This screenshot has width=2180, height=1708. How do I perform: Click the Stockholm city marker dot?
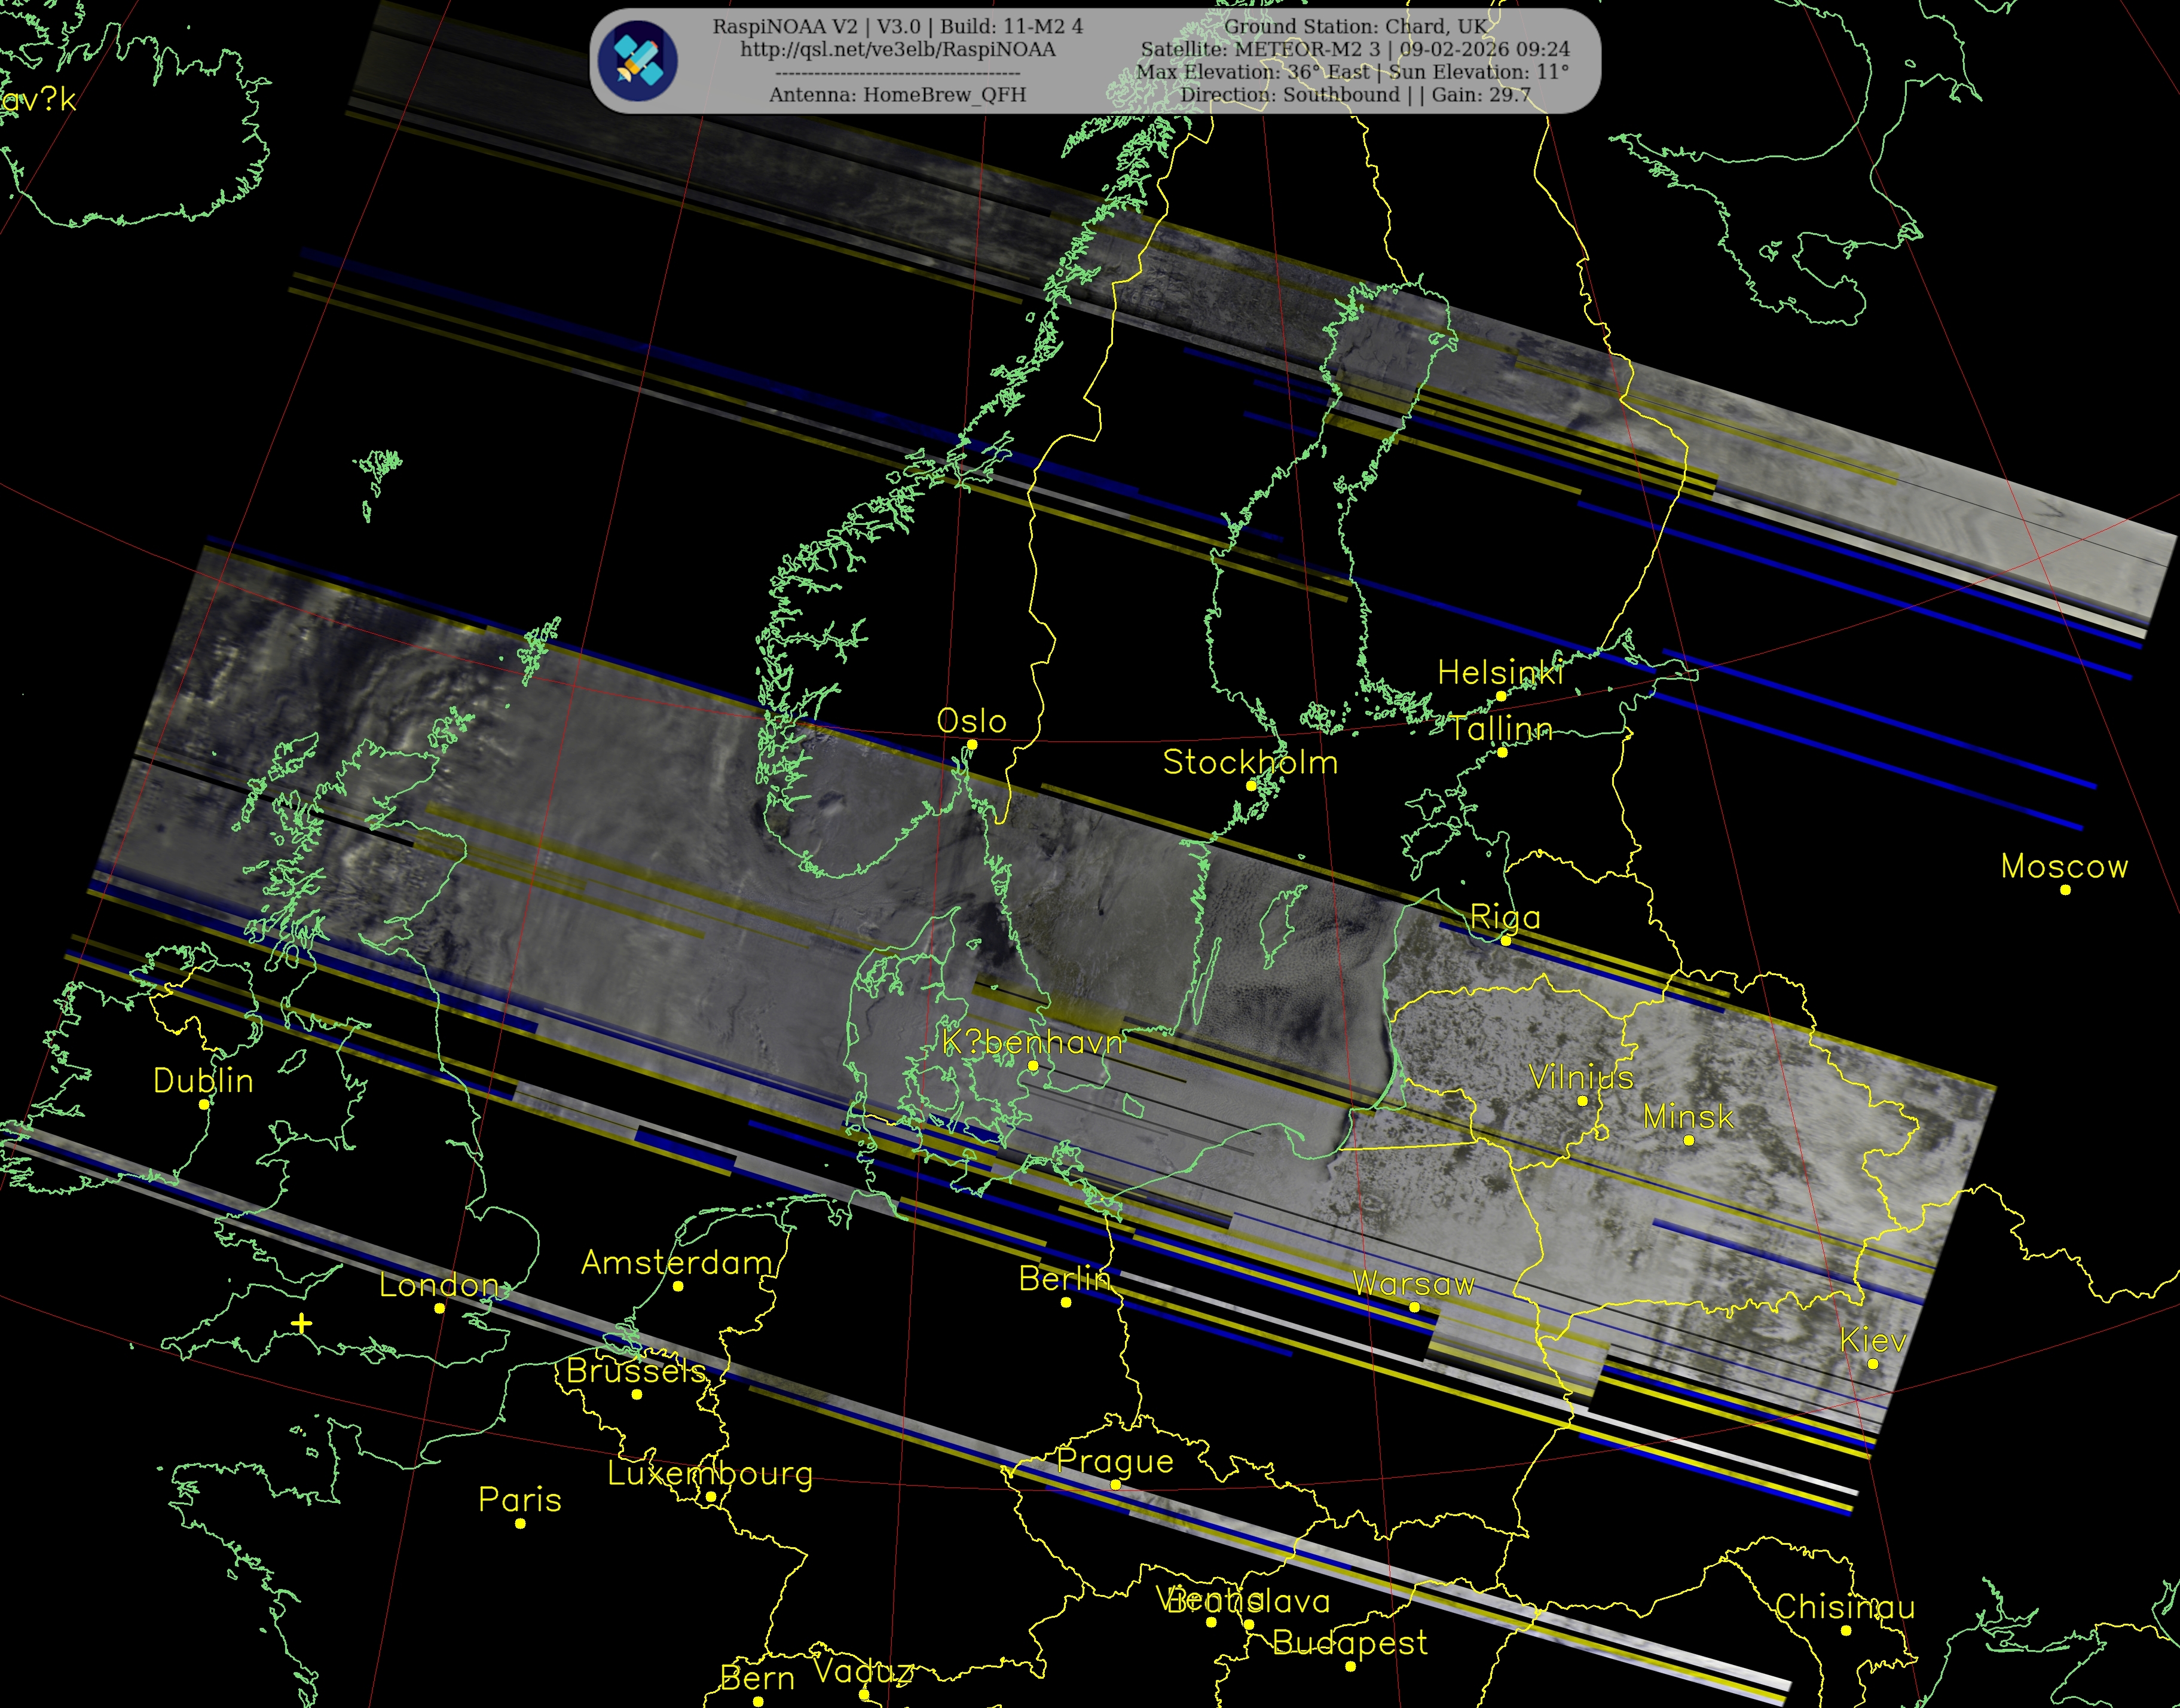(x=1250, y=786)
